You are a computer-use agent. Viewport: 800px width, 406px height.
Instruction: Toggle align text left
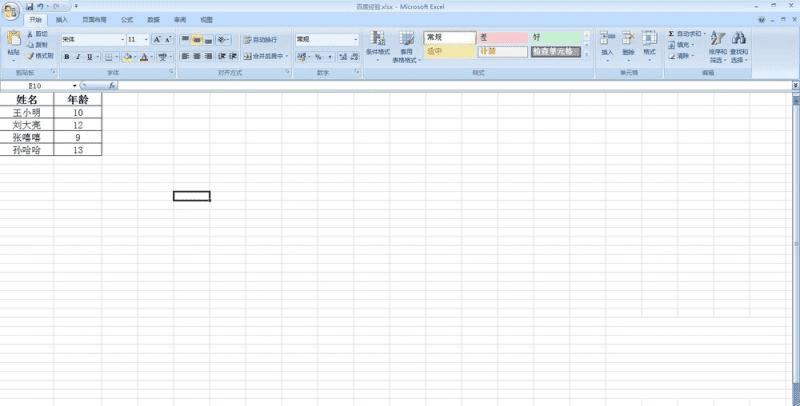pyautogui.click(x=185, y=56)
